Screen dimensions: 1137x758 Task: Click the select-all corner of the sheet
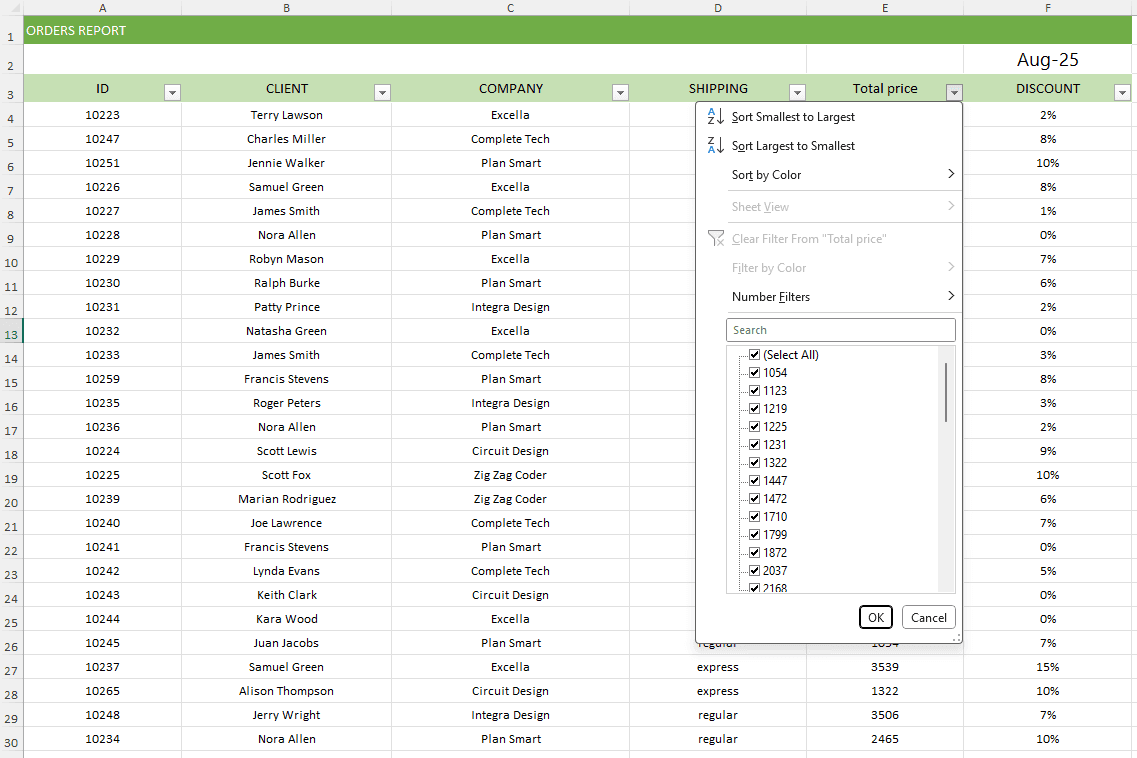point(12,8)
